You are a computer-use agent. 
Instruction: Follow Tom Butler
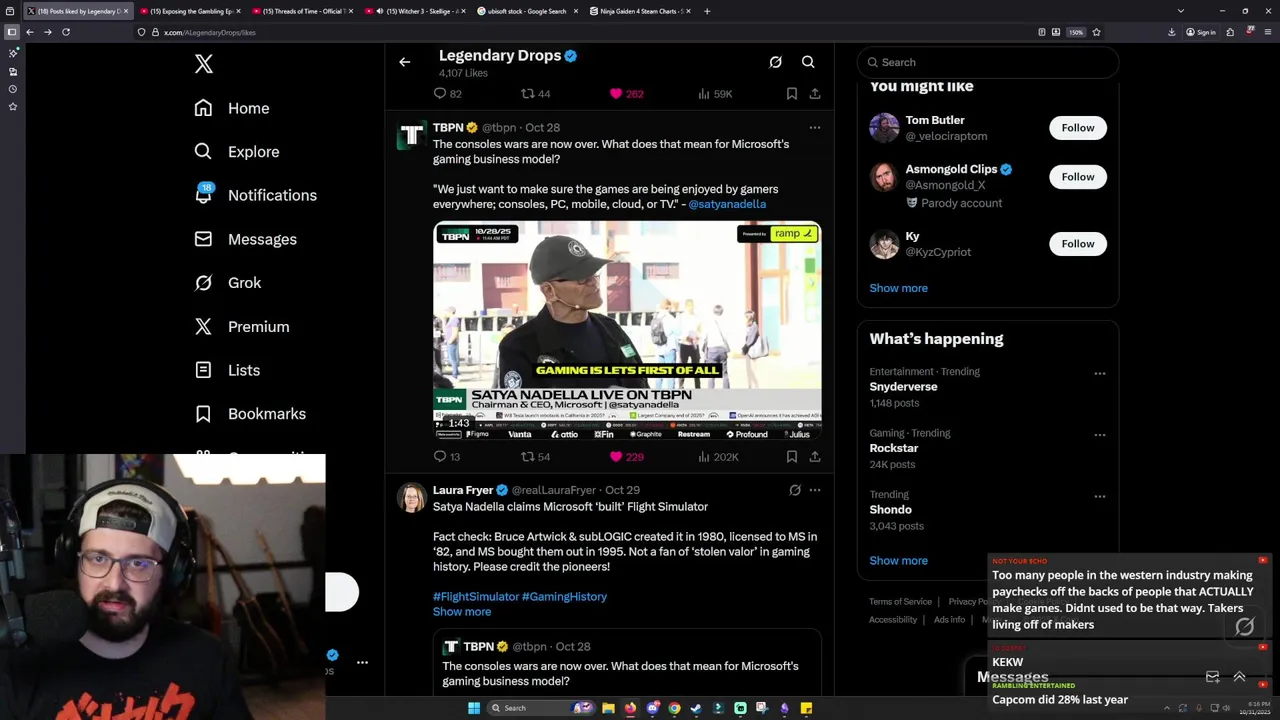[1078, 127]
